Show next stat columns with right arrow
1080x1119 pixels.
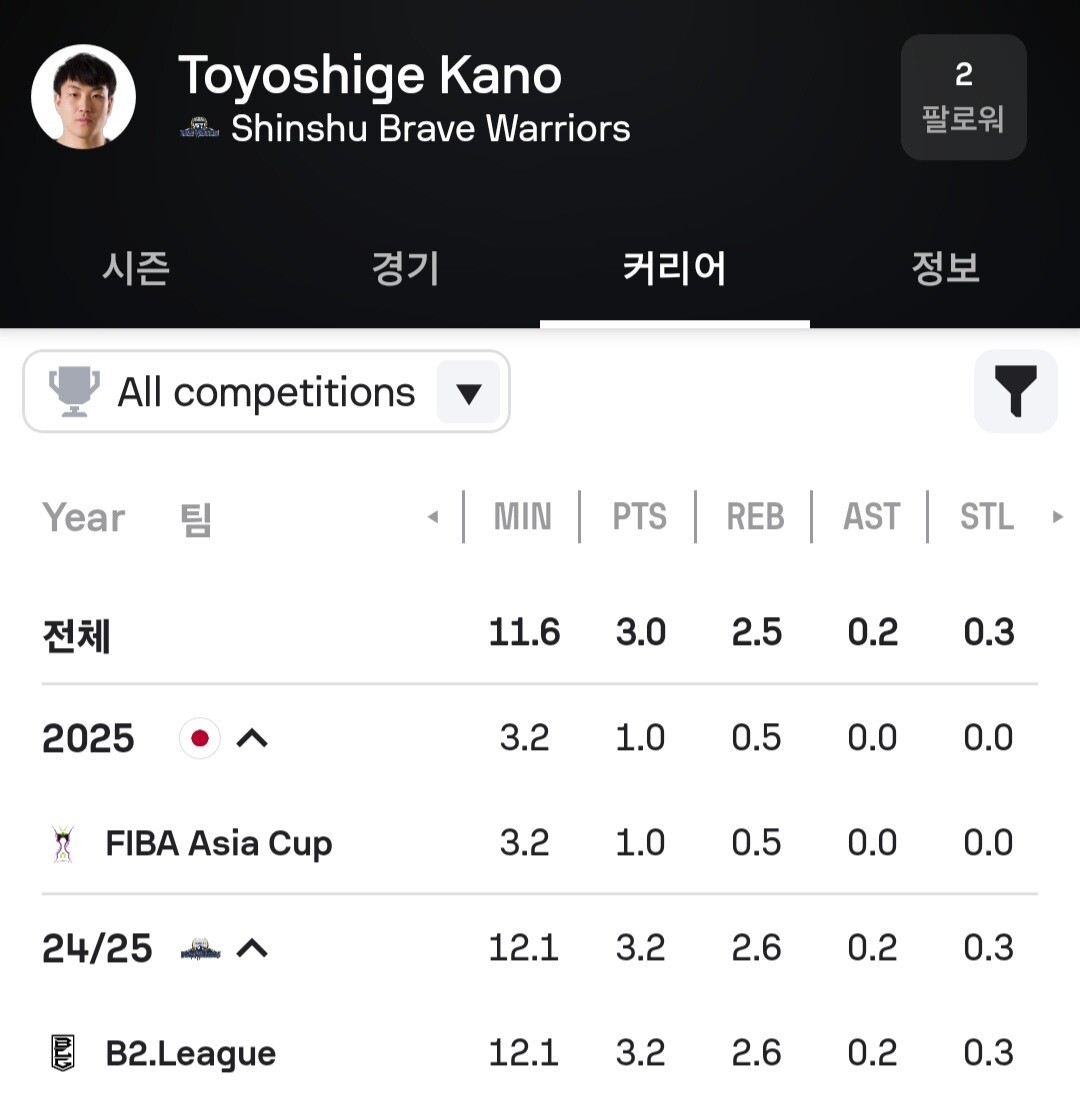(x=1058, y=517)
